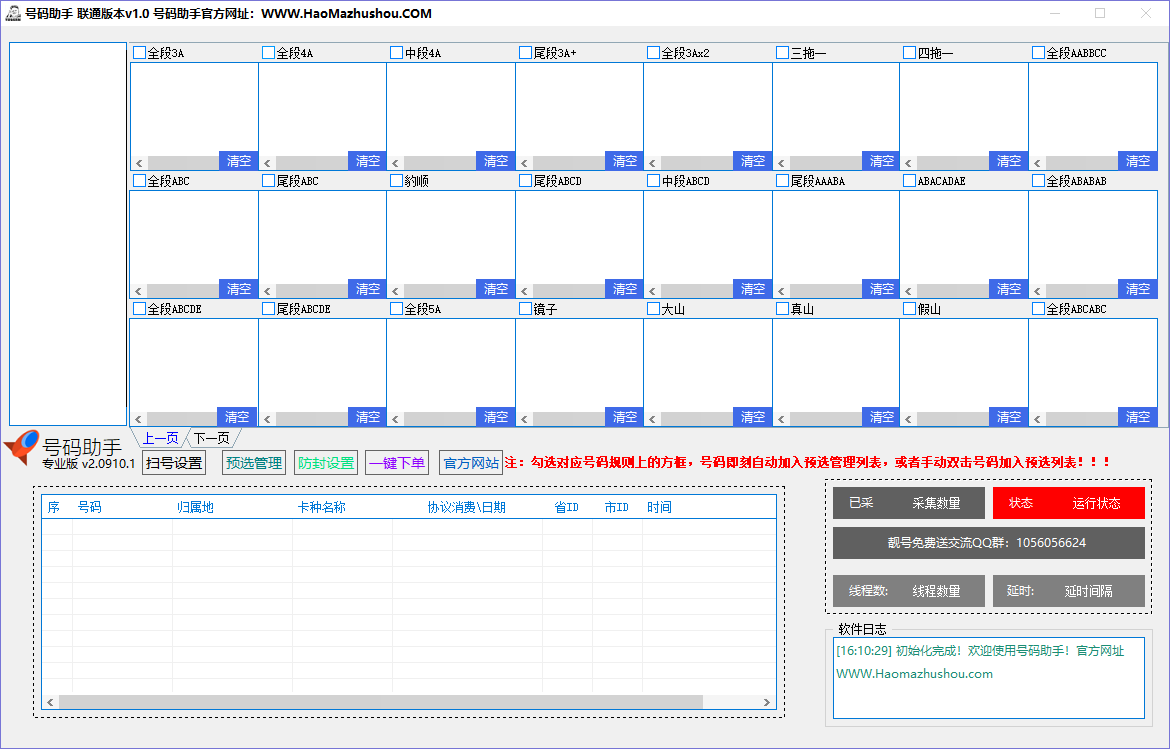Viewport: 1170px width, 749px height.
Task: Open 扫号设置 settings
Action: coord(174,463)
